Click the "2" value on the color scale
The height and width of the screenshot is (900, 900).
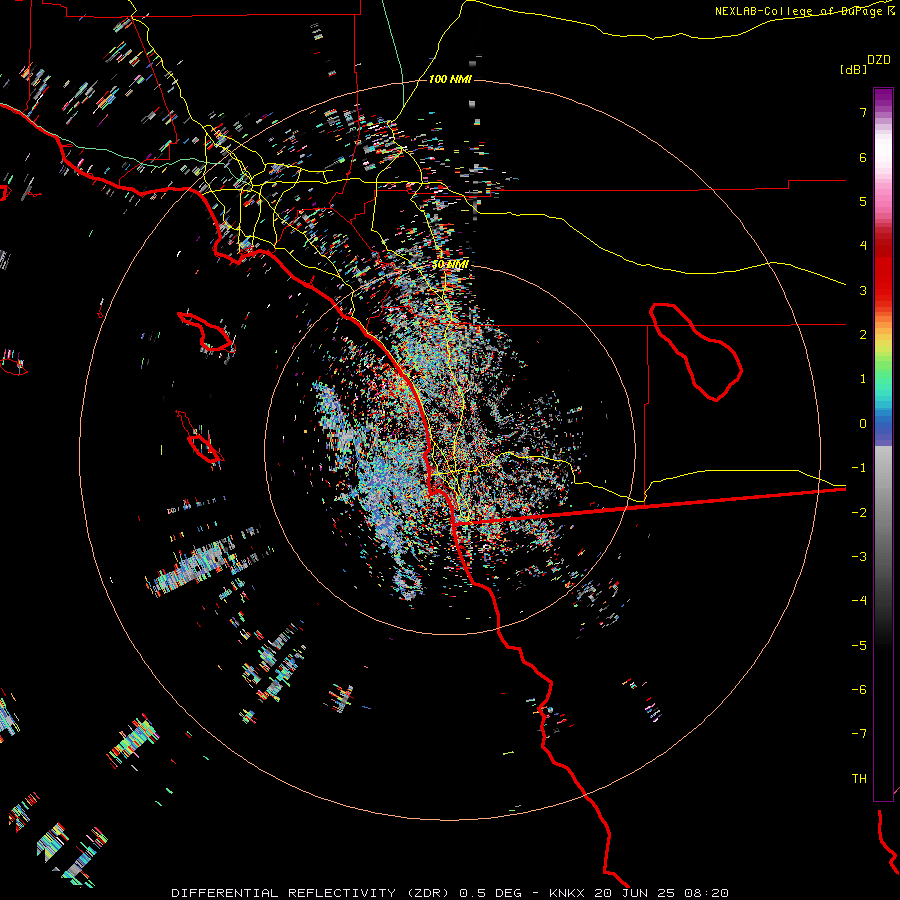point(863,335)
